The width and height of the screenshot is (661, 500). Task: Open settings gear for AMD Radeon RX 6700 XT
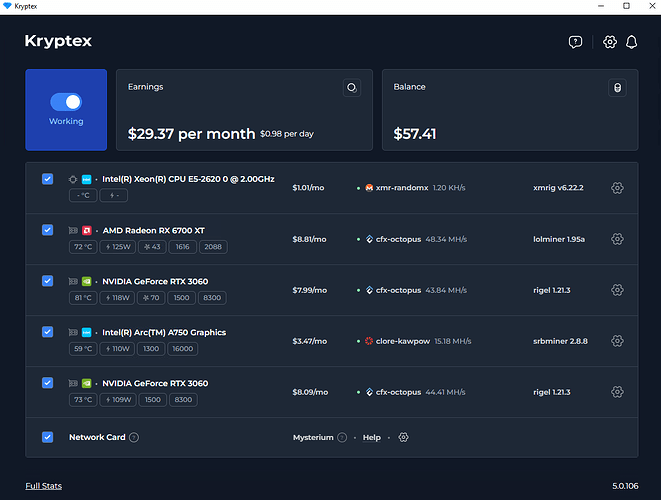[x=617, y=239]
